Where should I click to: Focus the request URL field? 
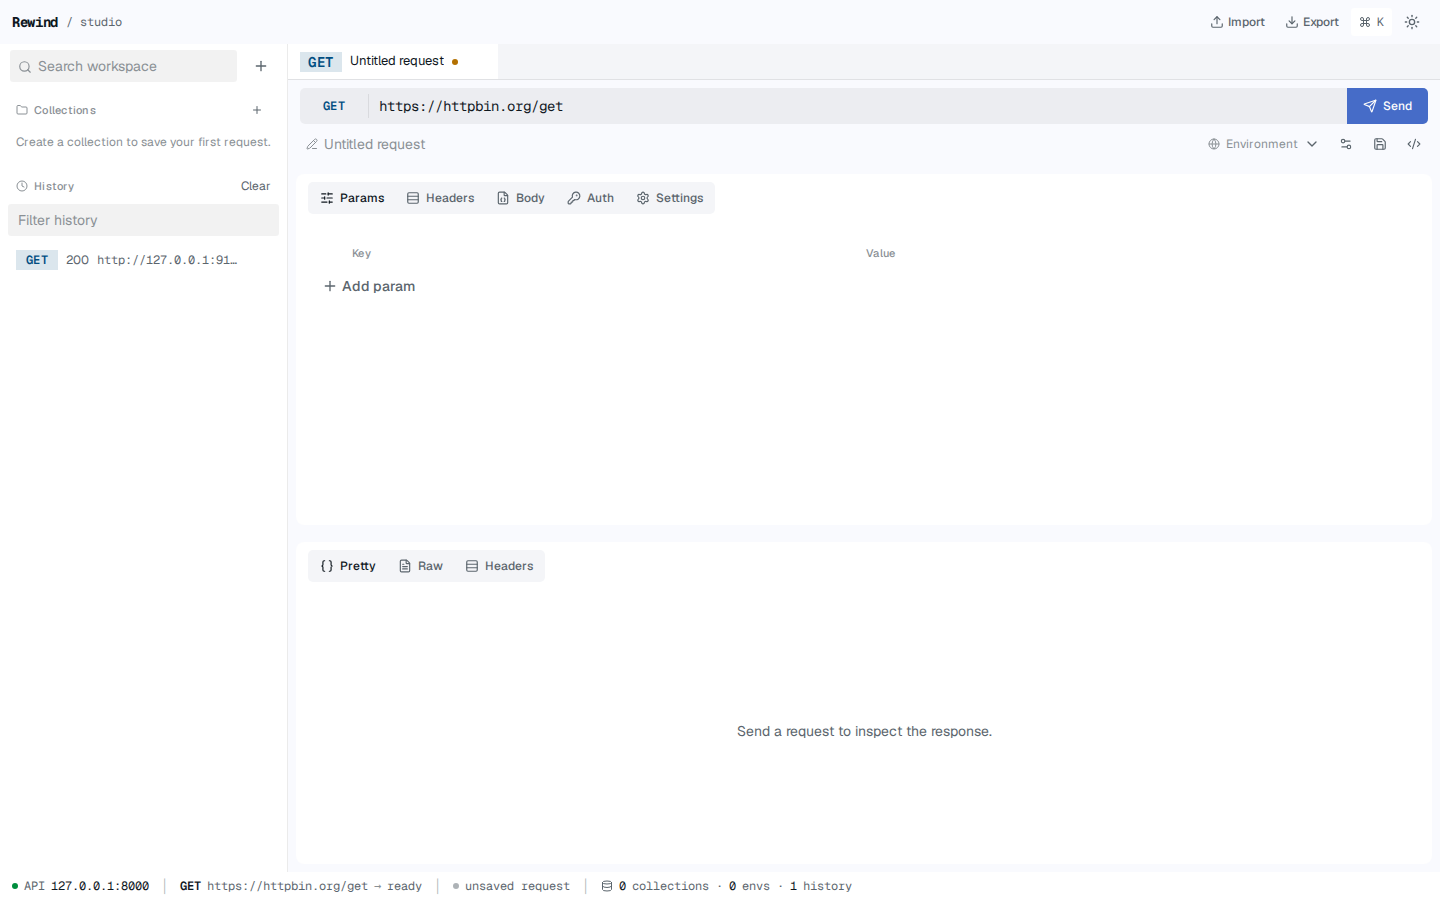tap(857, 106)
